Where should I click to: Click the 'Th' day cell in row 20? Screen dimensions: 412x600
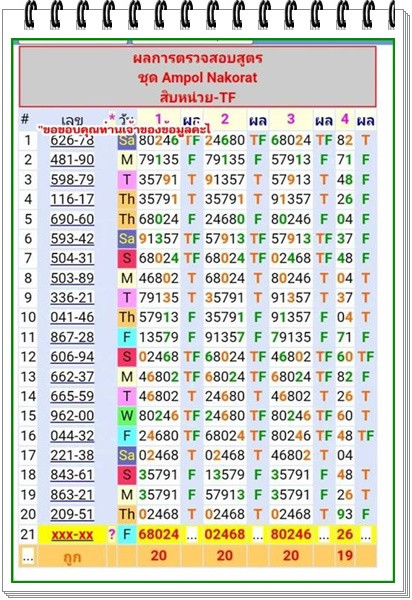127,514
